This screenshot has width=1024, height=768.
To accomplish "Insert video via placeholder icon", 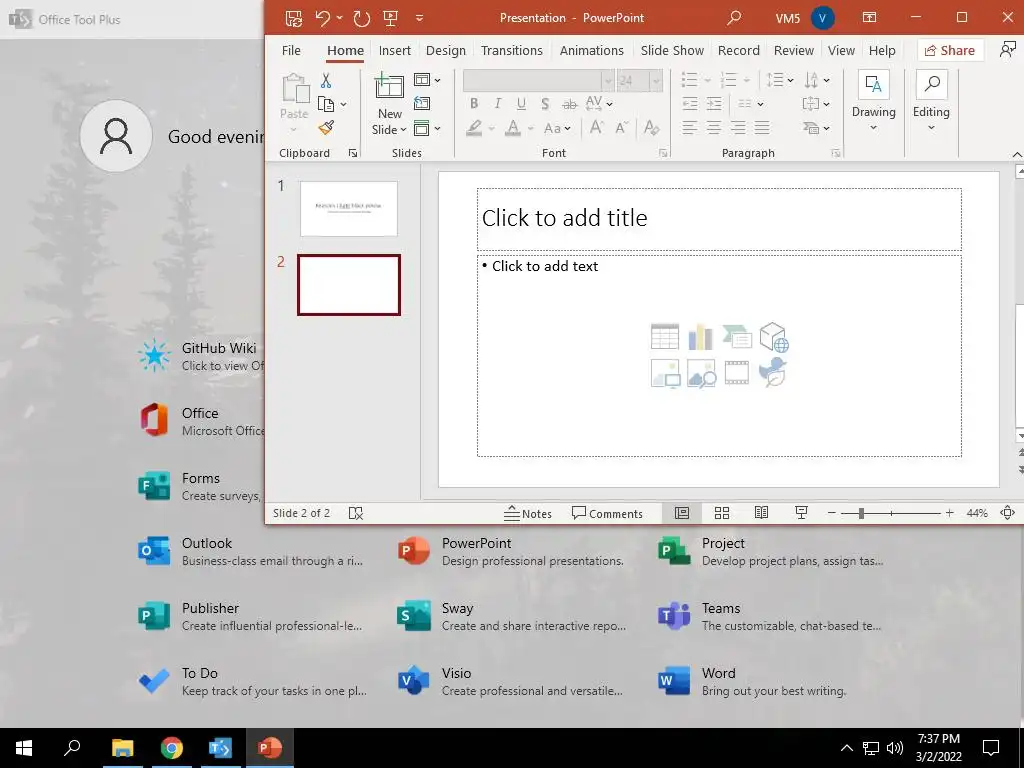I will 737,373.
